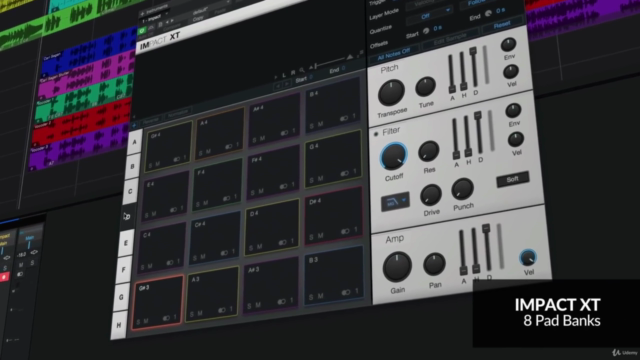Solo pad G#3

(138, 322)
